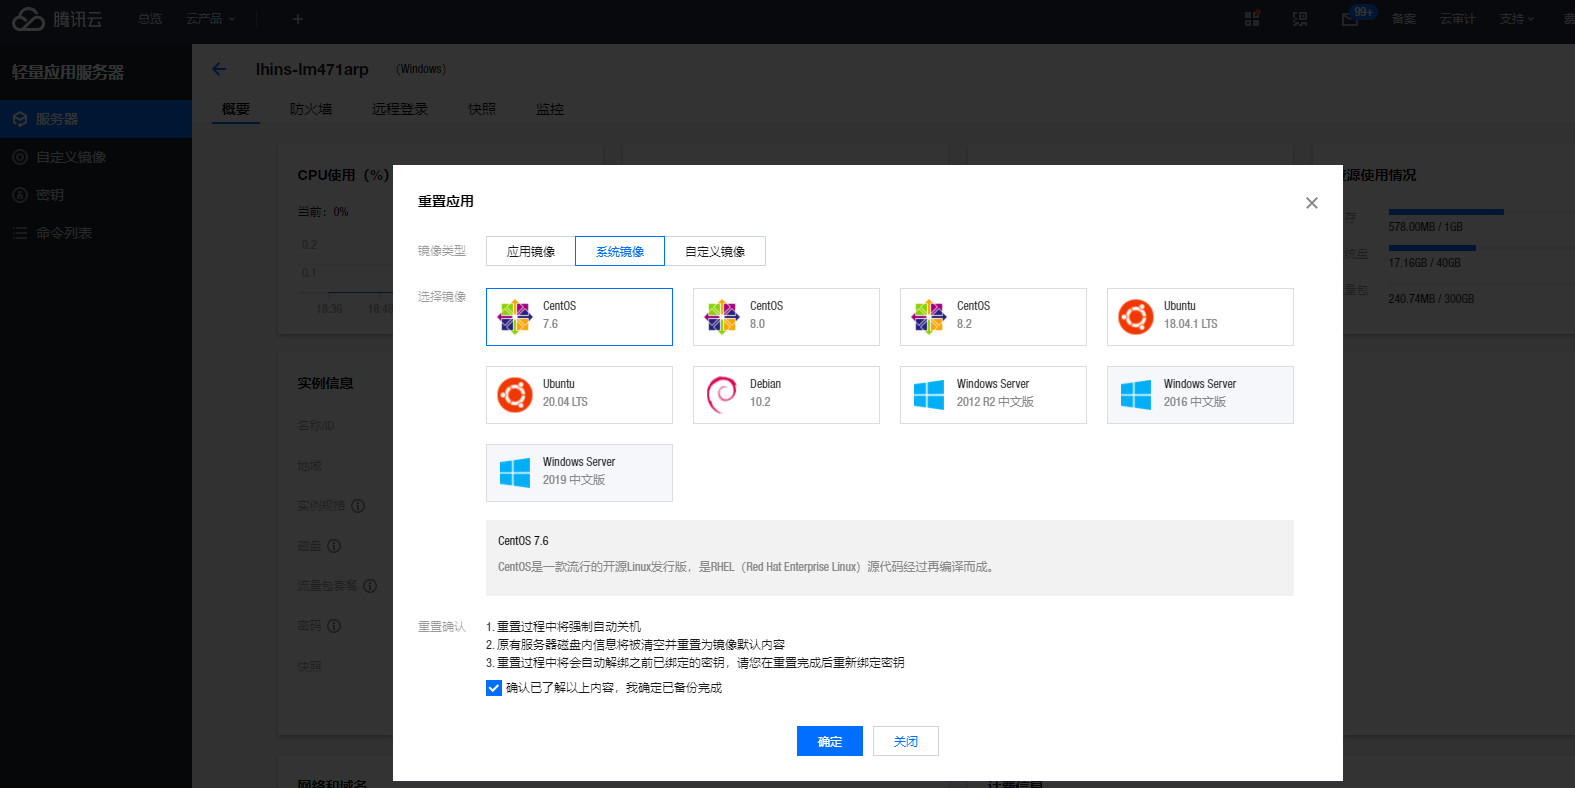Click the grid tools icon in top bar
1575x788 pixels.
tap(1252, 19)
